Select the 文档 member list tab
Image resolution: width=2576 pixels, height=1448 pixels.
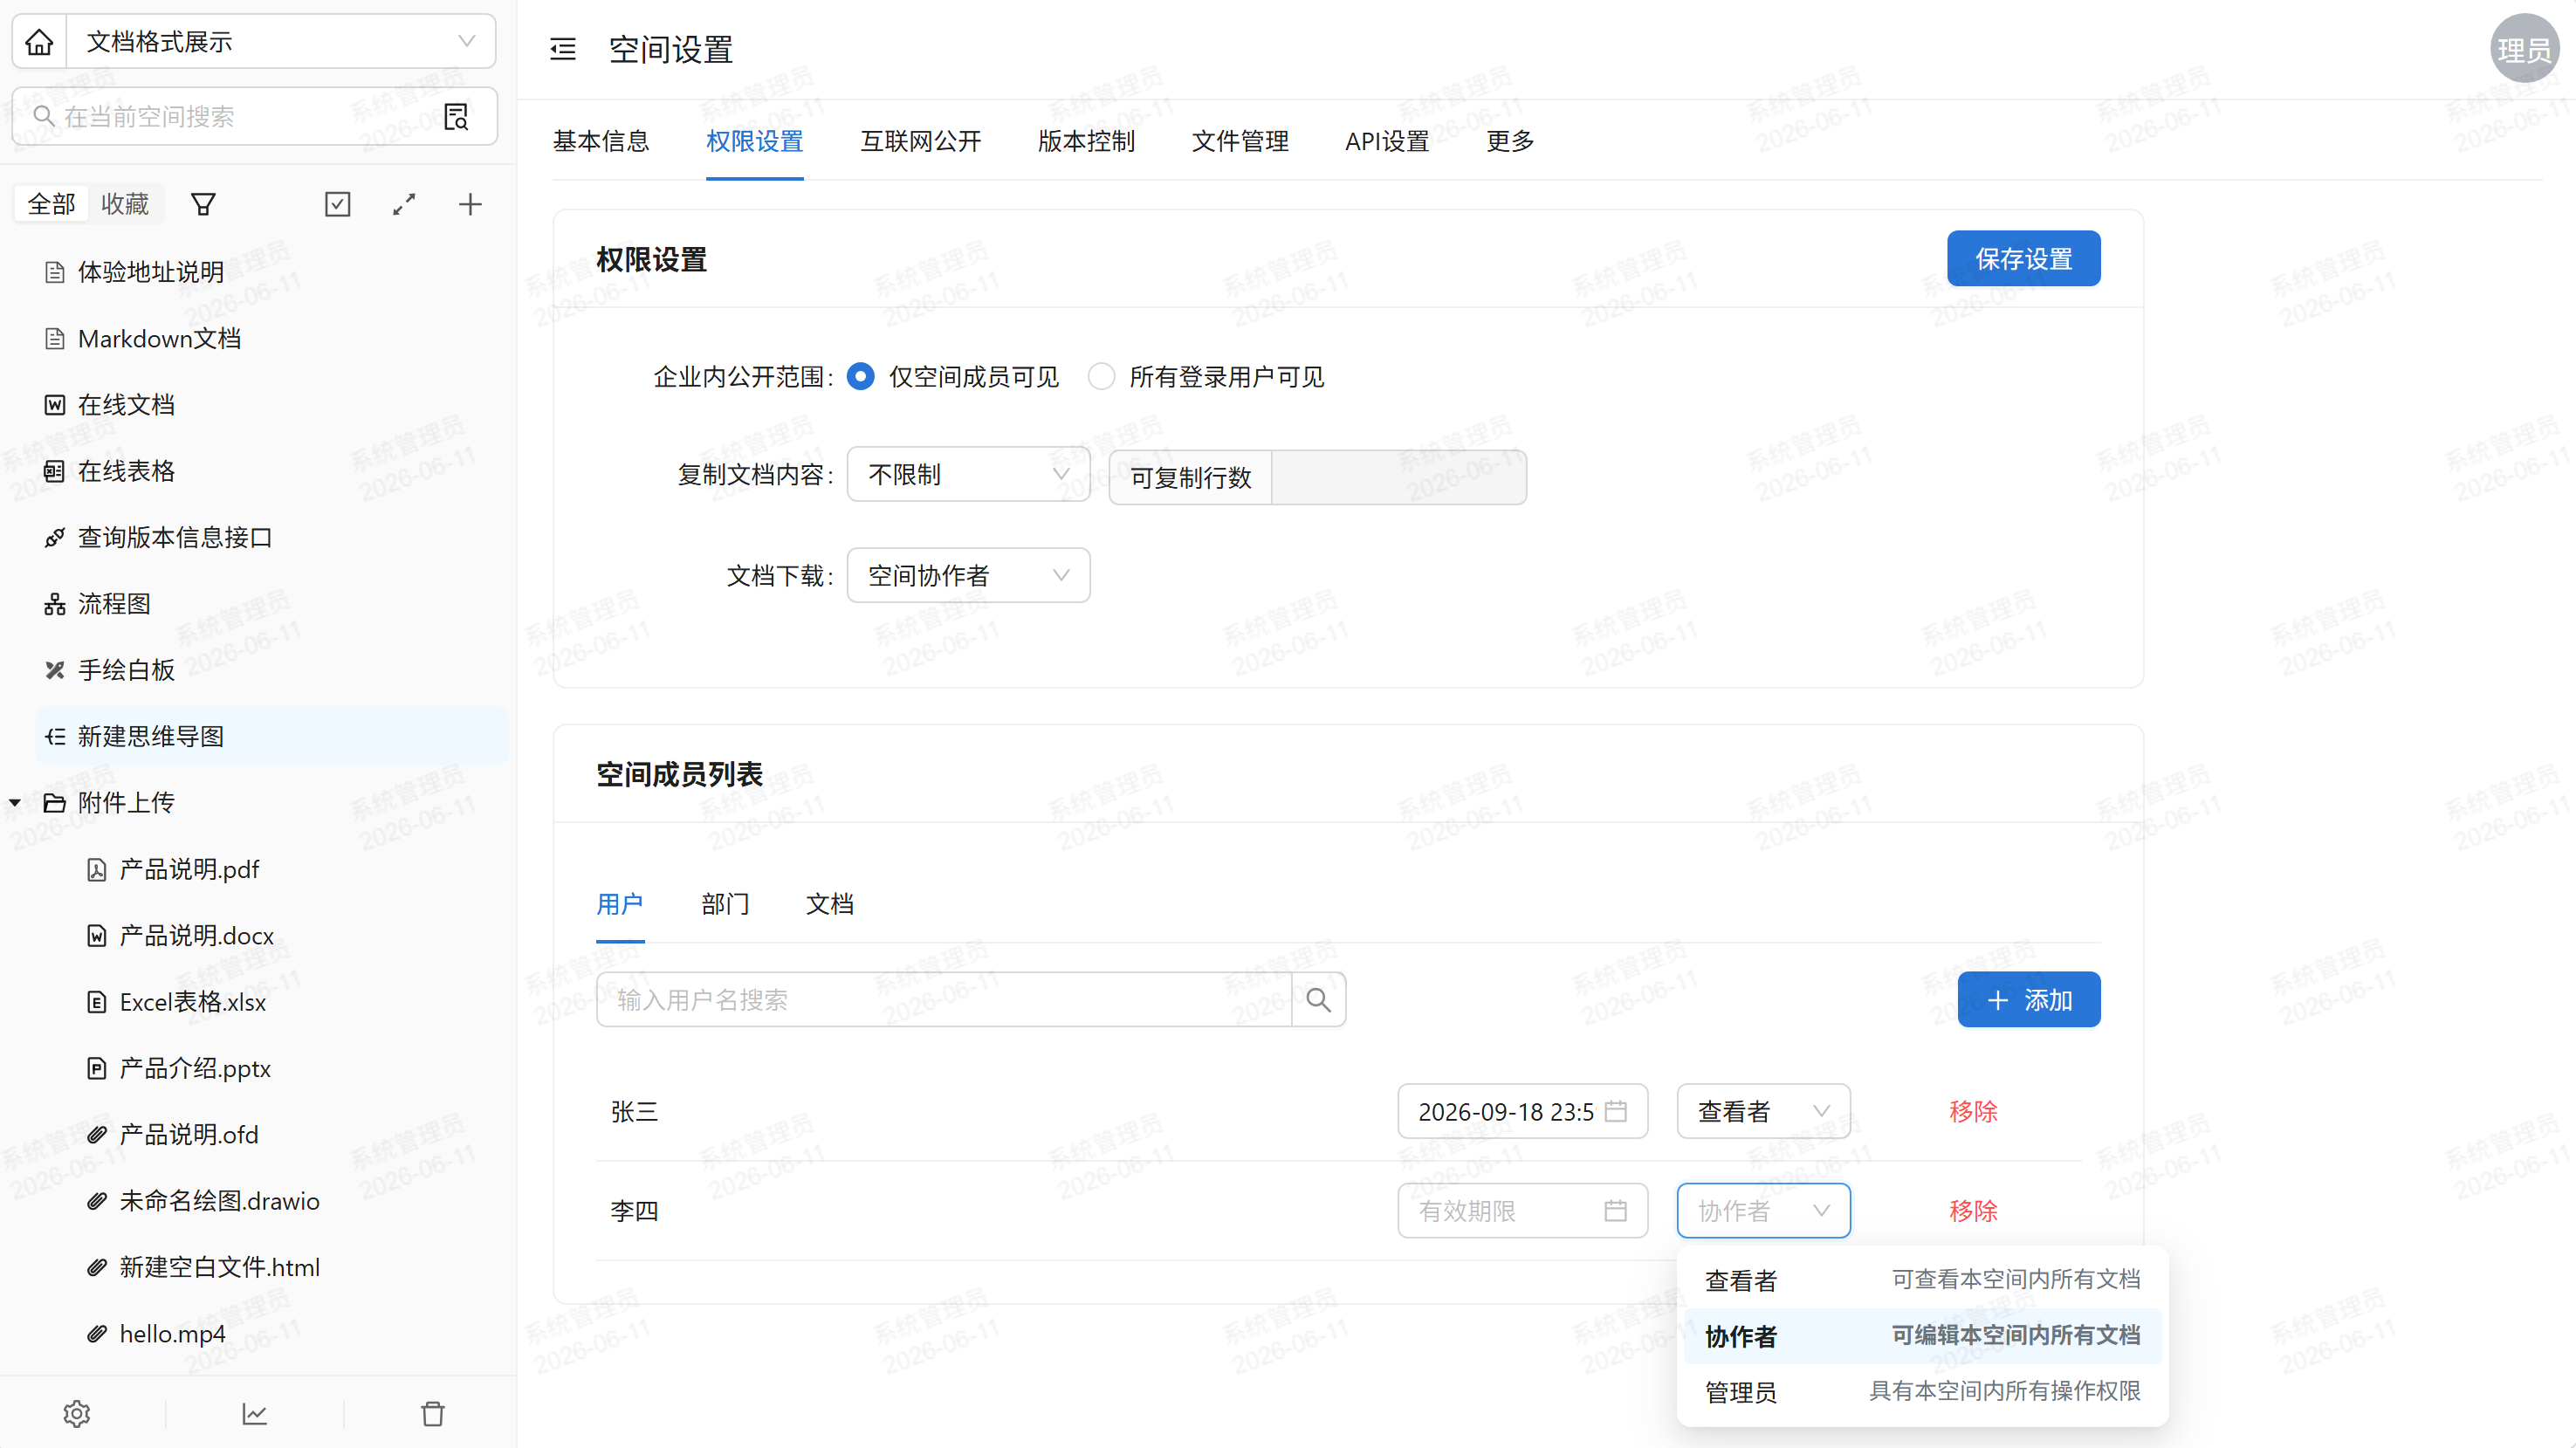pos(830,904)
